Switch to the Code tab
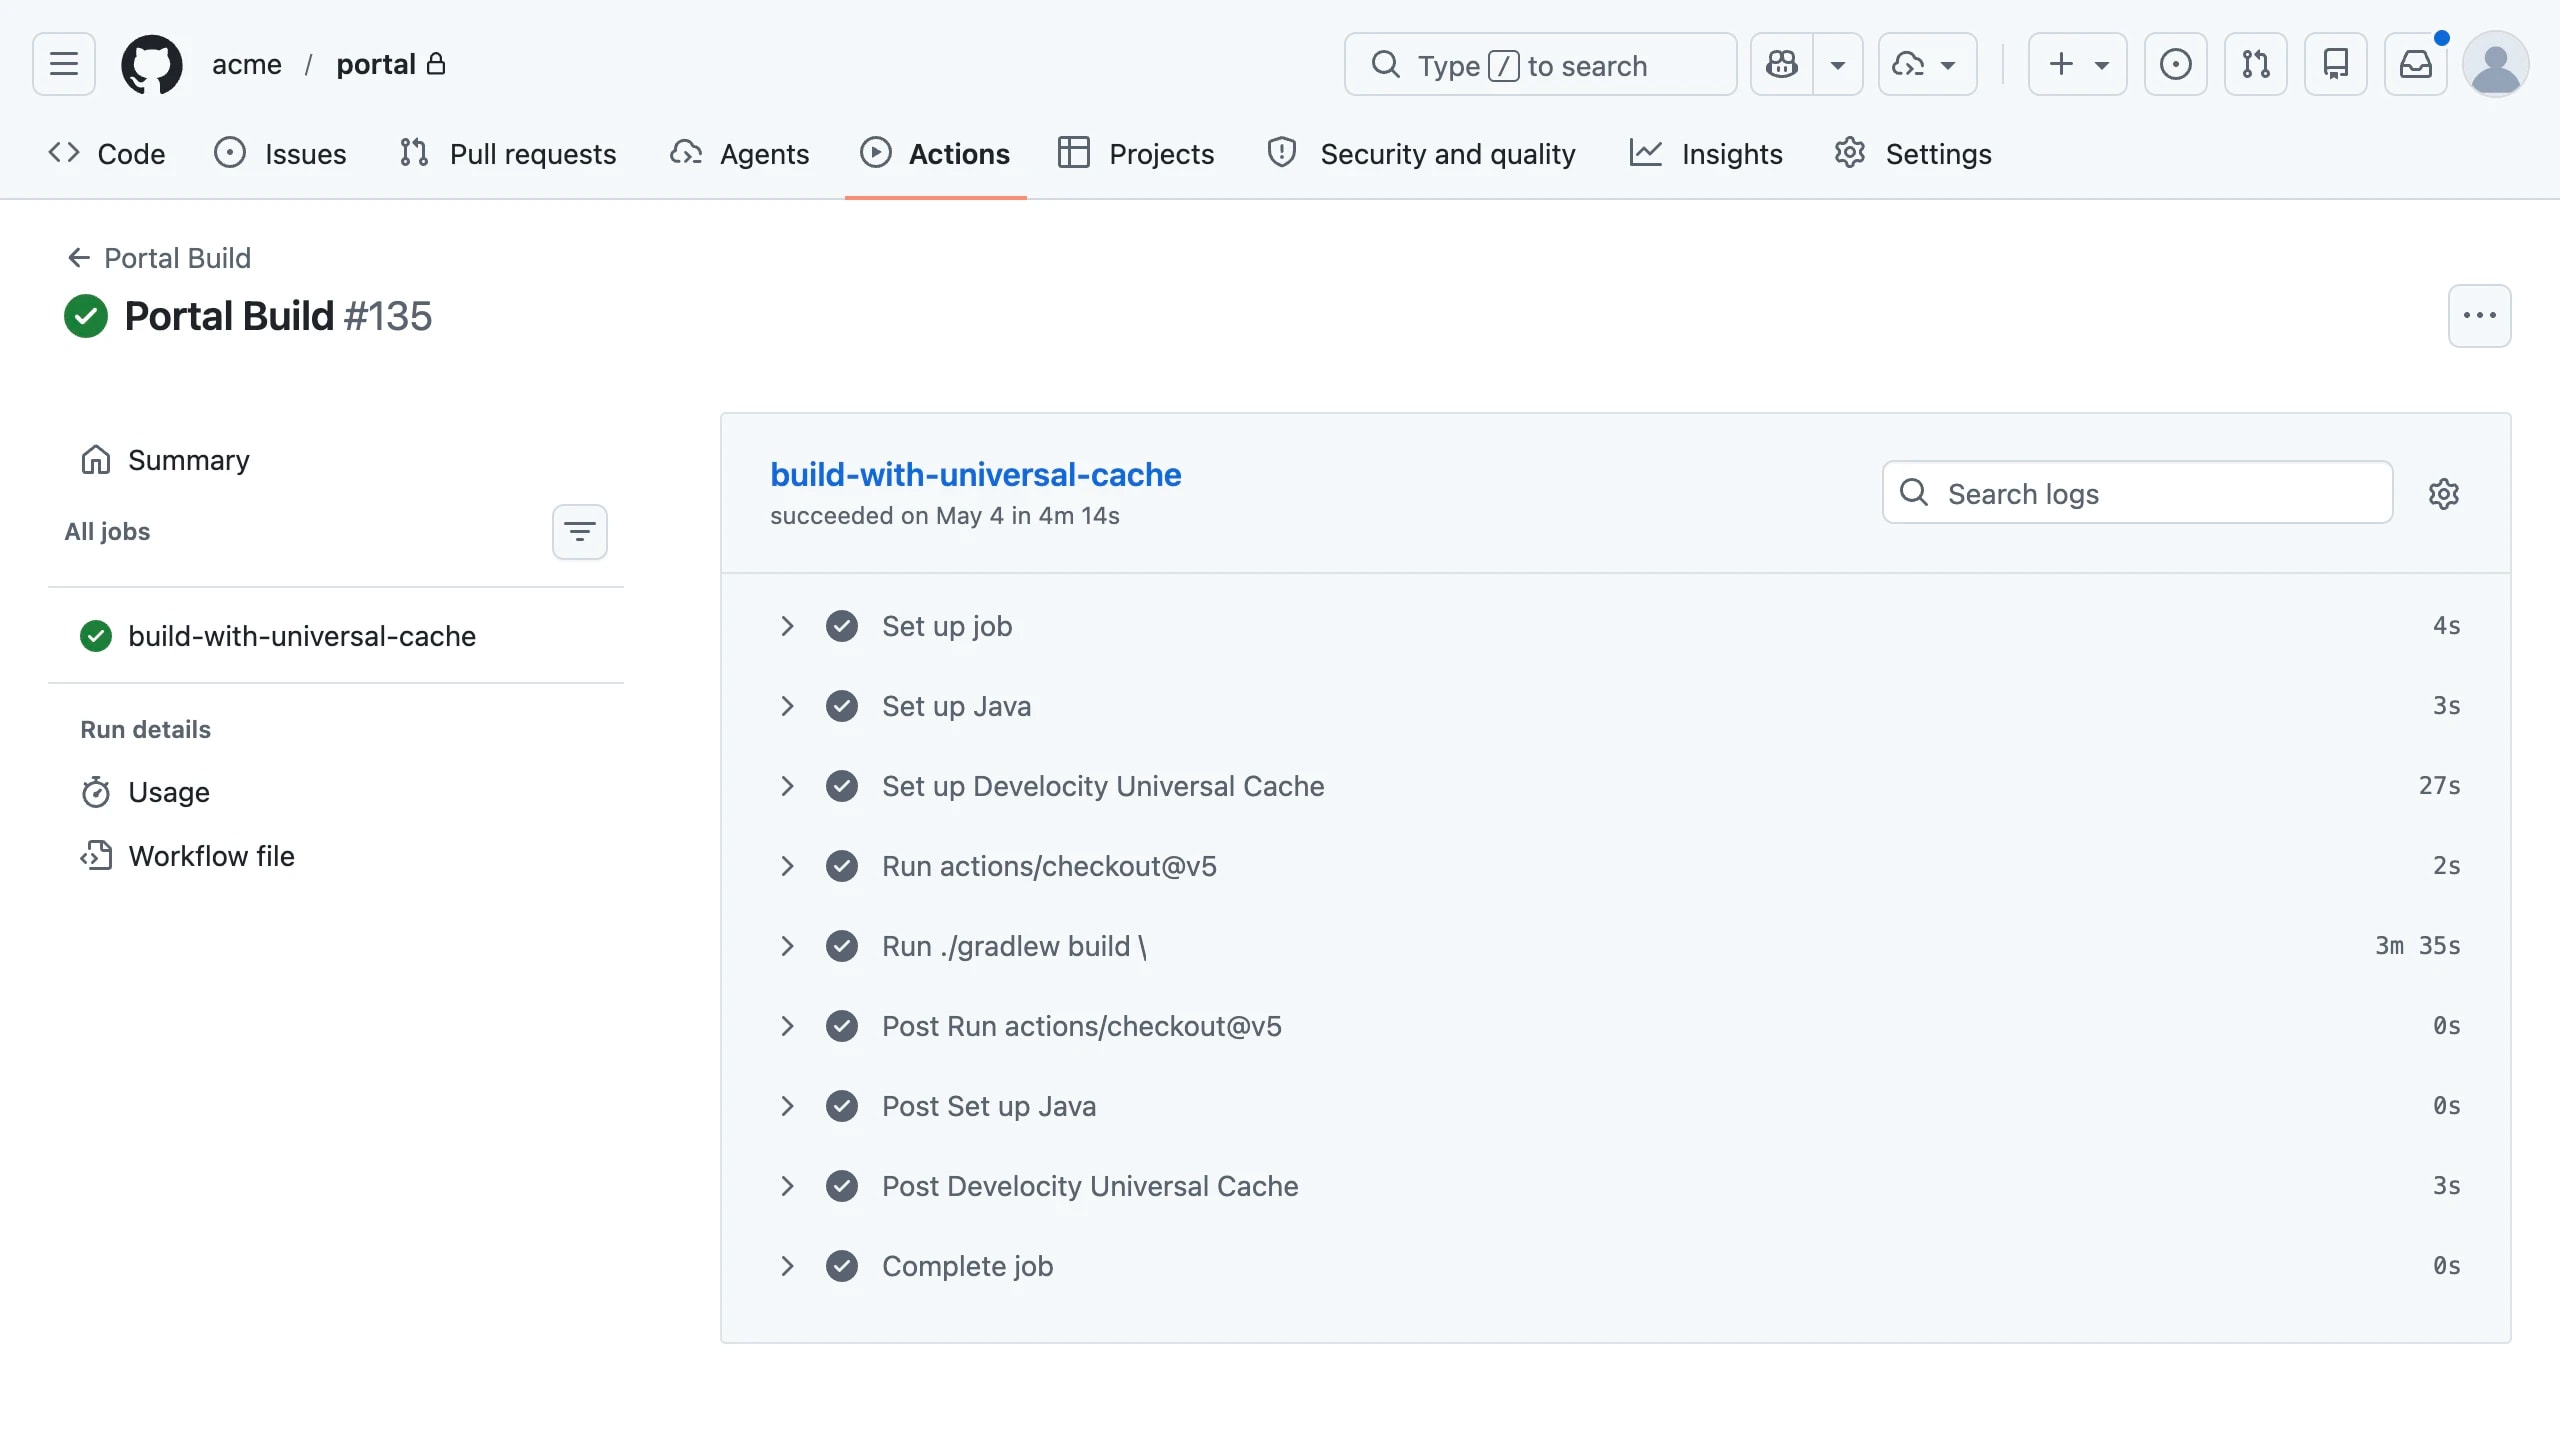The width and height of the screenshot is (2560, 1440). tap(107, 153)
